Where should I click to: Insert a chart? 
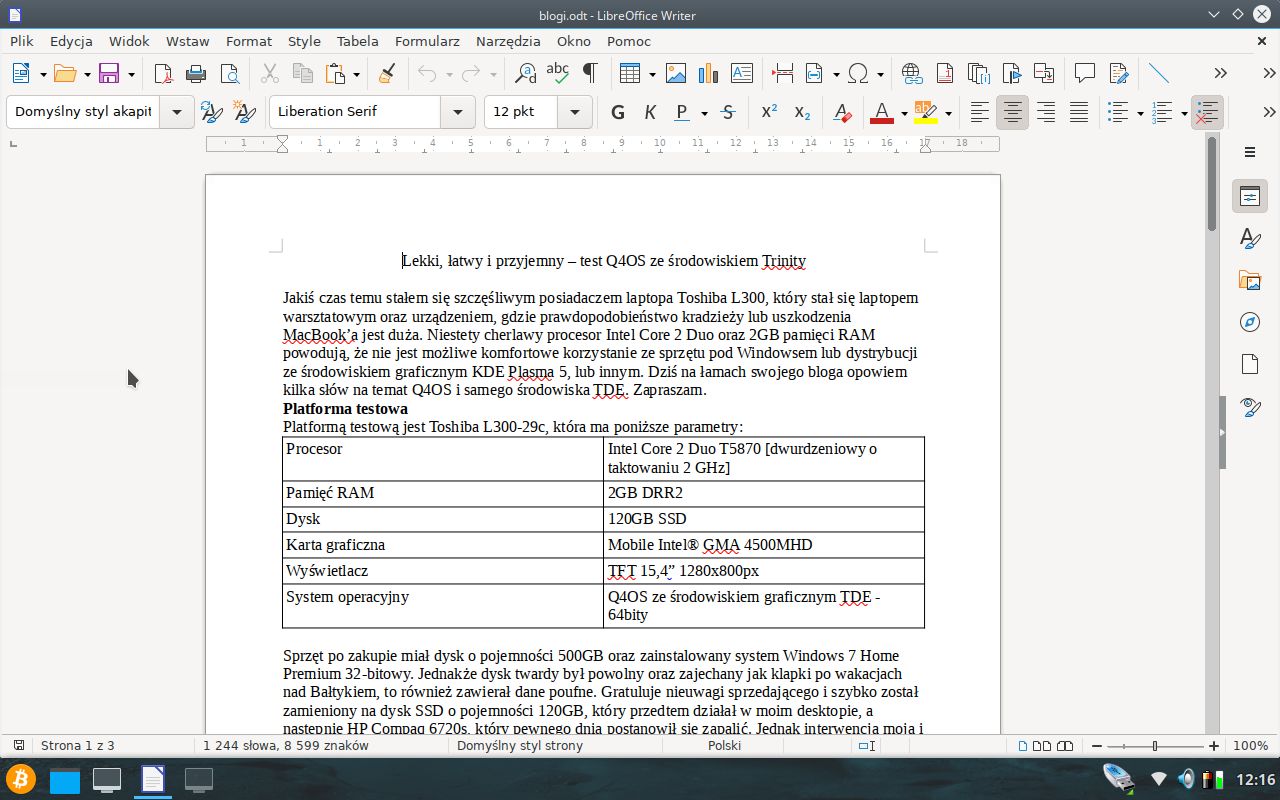click(709, 73)
